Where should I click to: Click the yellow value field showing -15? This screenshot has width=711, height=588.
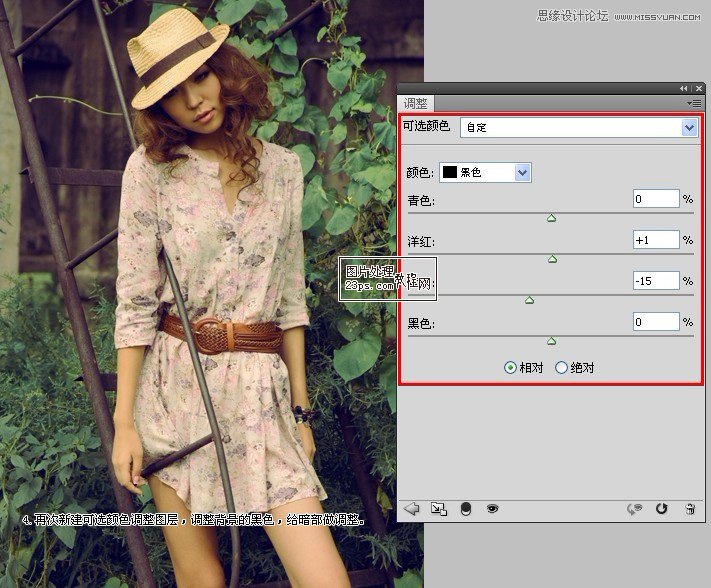[x=656, y=281]
